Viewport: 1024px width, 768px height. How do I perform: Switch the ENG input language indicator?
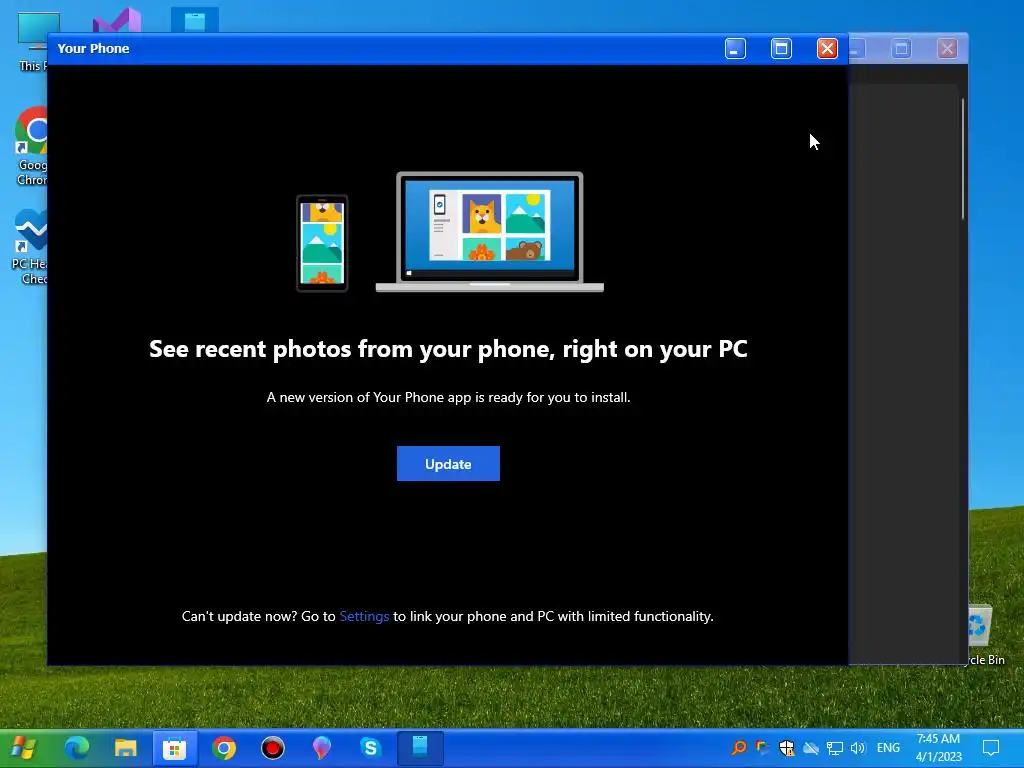(888, 748)
